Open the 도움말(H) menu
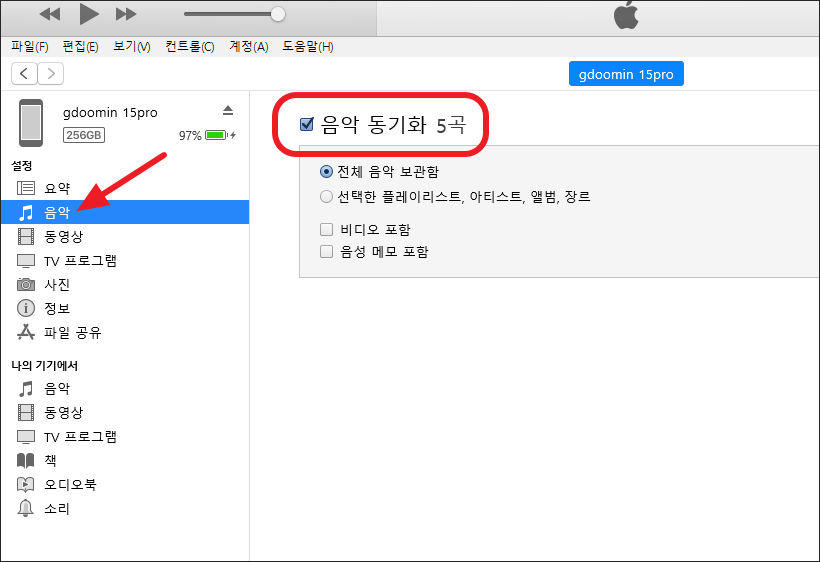The width and height of the screenshot is (820, 562). click(308, 47)
